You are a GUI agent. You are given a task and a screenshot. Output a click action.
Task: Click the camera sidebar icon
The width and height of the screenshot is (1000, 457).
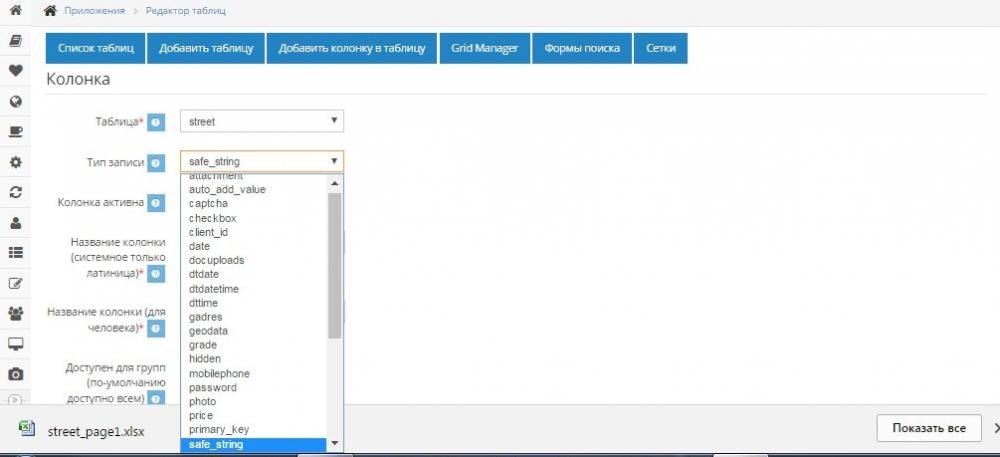coord(15,374)
